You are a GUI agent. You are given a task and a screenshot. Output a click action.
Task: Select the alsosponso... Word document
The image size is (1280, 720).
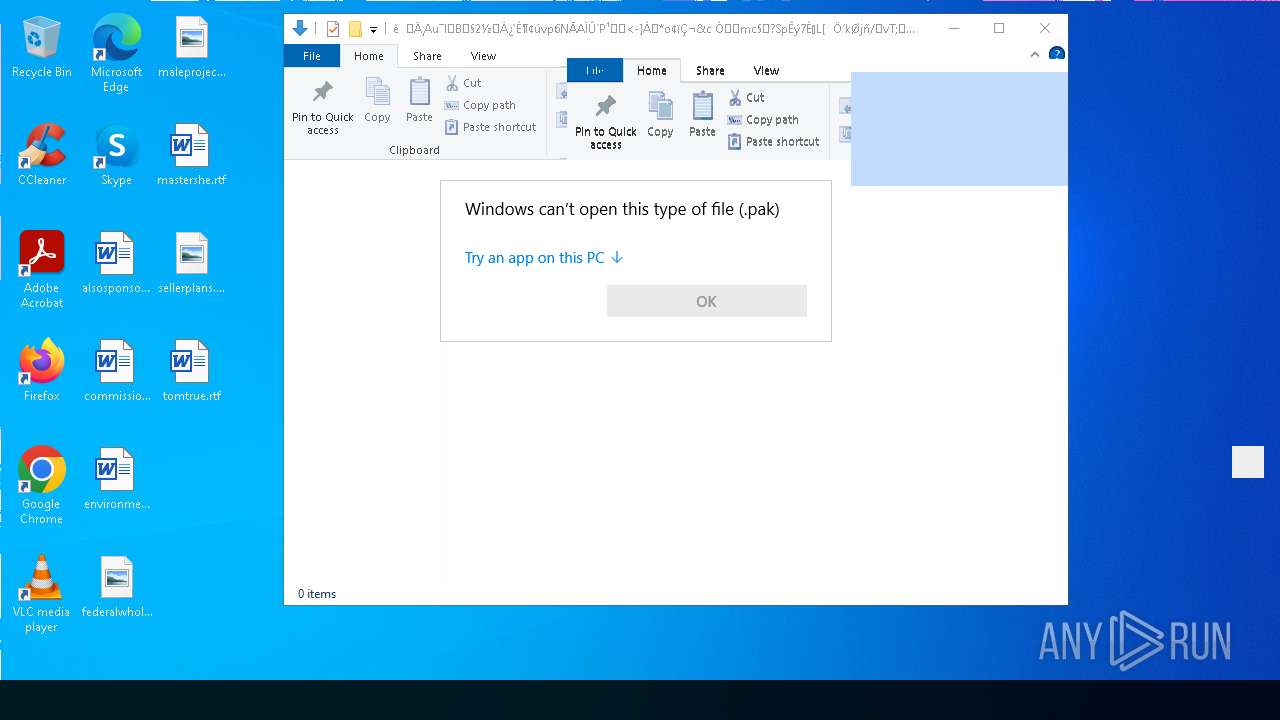[x=116, y=263]
